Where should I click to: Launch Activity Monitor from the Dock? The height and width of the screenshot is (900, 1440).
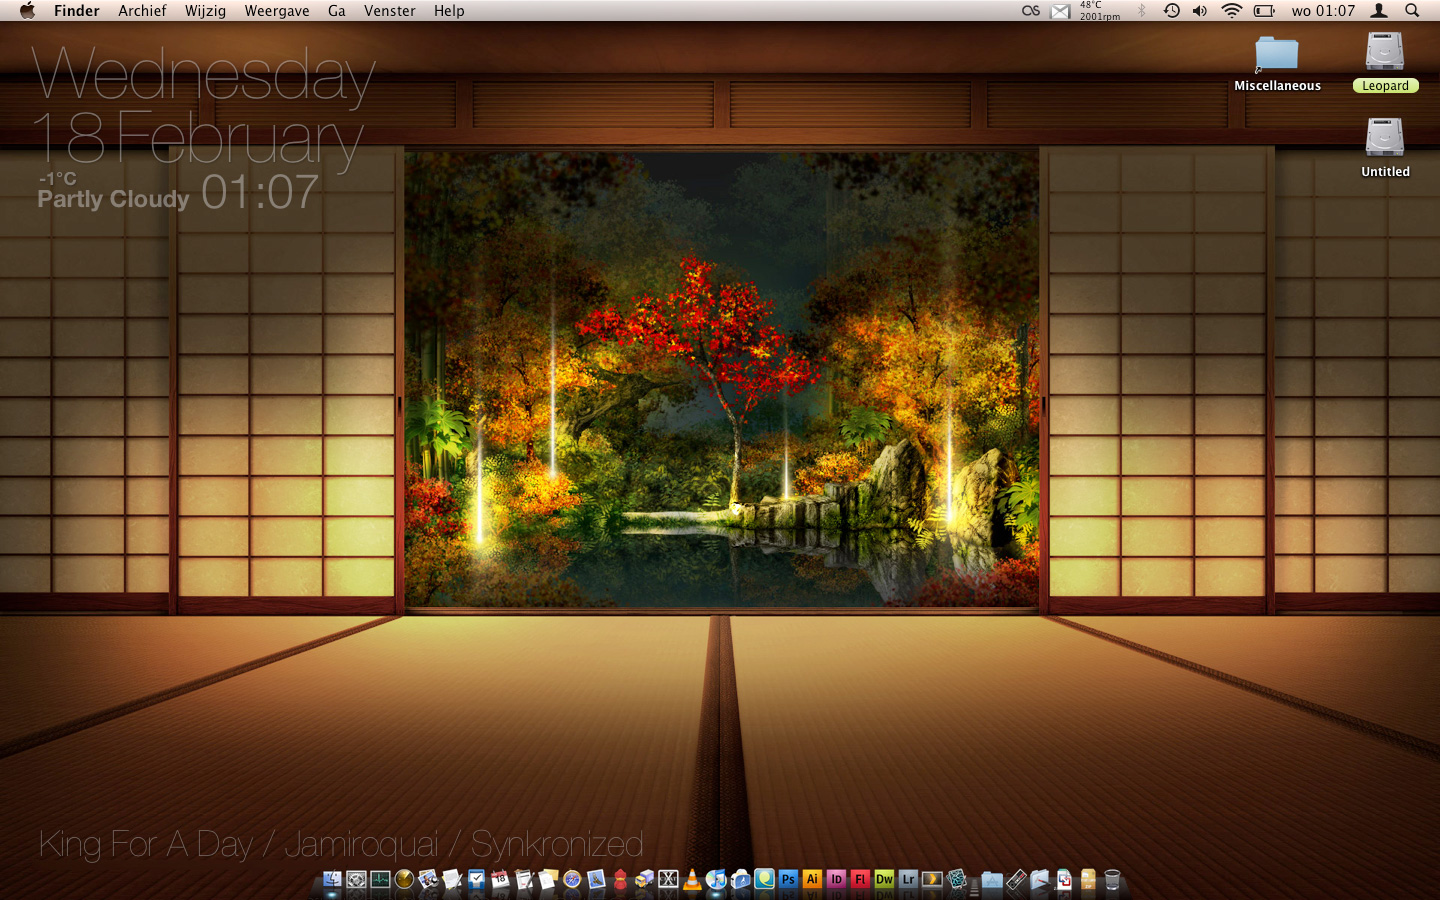(381, 880)
